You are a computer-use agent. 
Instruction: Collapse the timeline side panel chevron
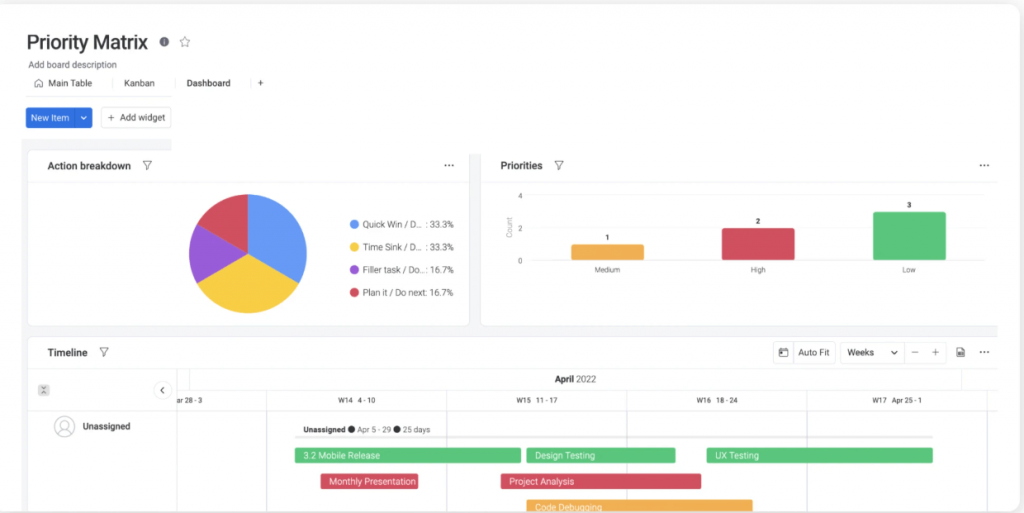coord(163,390)
